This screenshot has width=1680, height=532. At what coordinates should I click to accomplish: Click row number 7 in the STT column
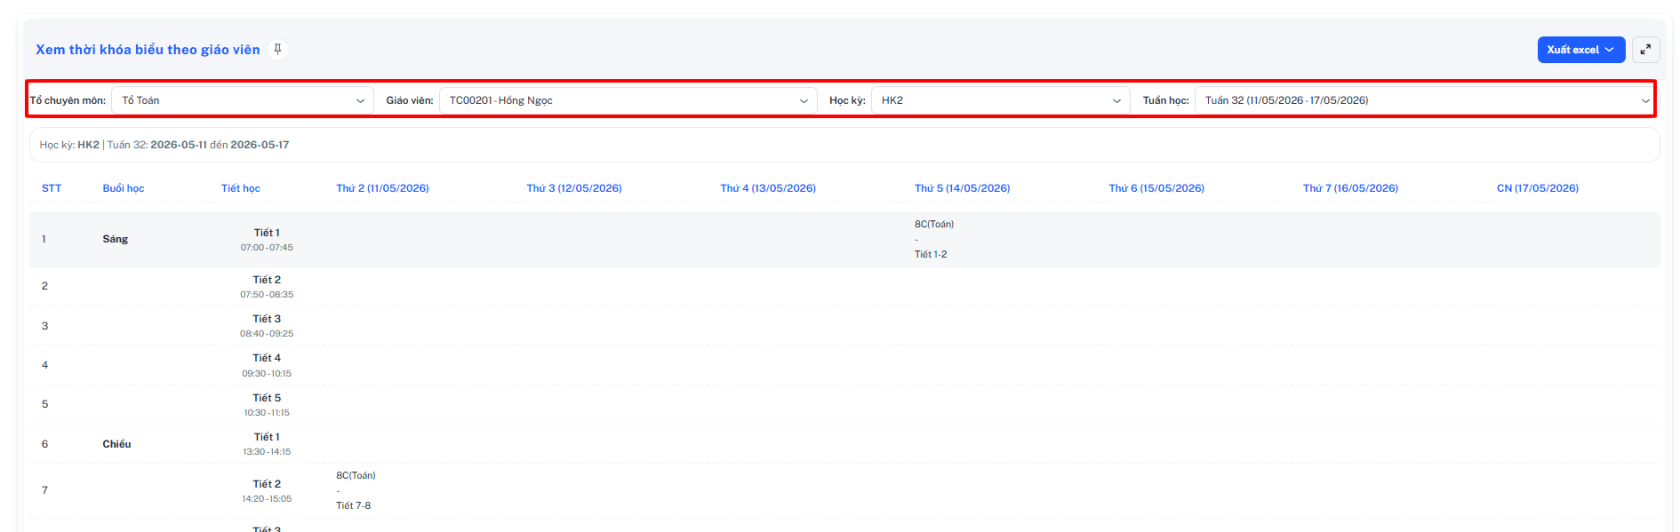click(x=45, y=490)
